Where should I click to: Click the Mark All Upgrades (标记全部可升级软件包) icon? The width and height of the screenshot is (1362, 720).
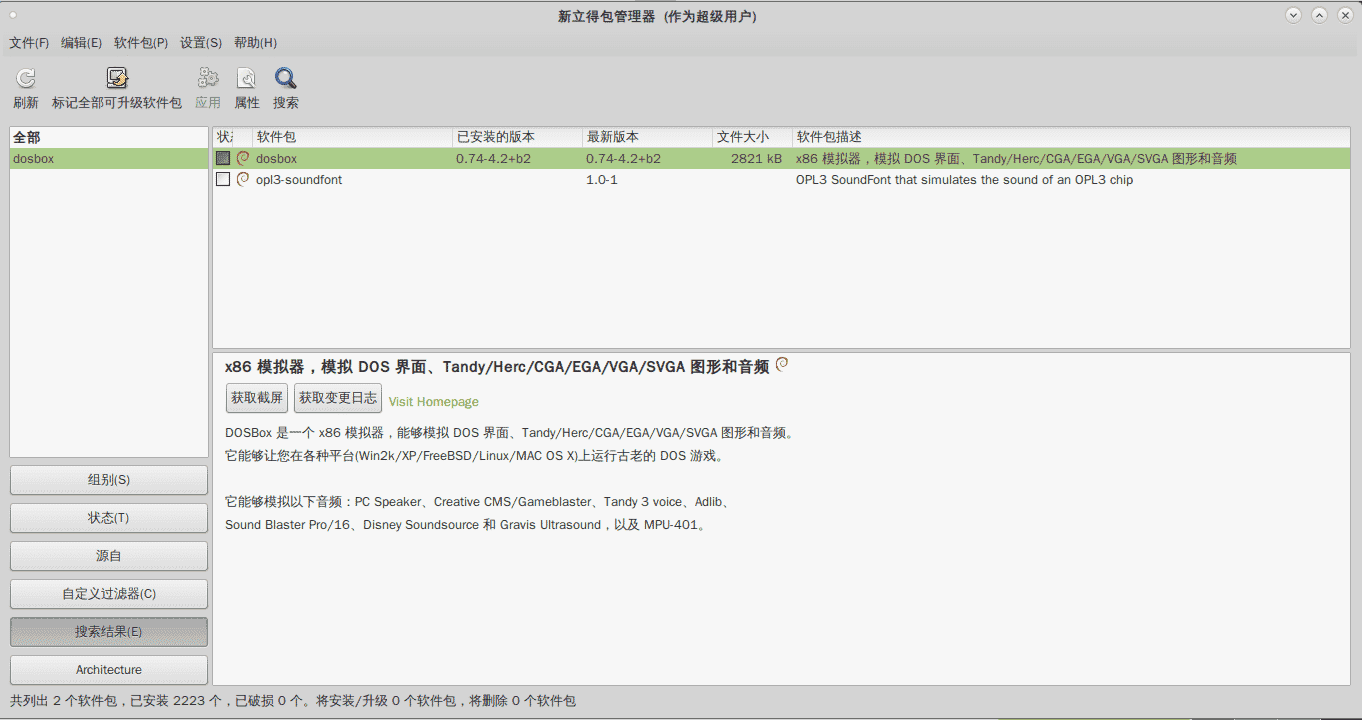pyautogui.click(x=117, y=79)
